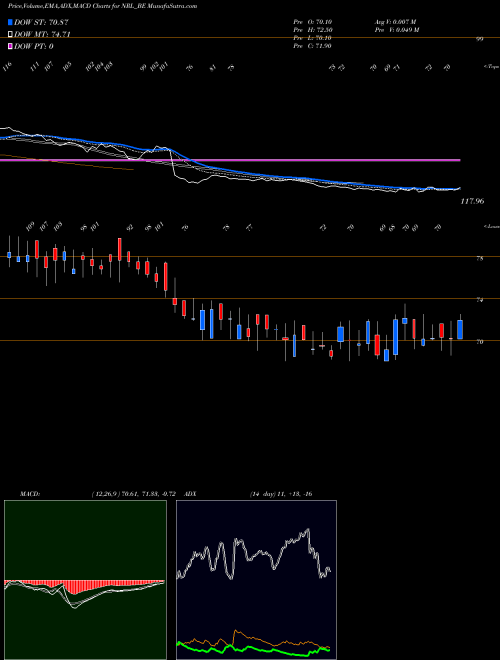Click the 'MACD:' heading label
The image size is (500, 660).
click(x=29, y=494)
